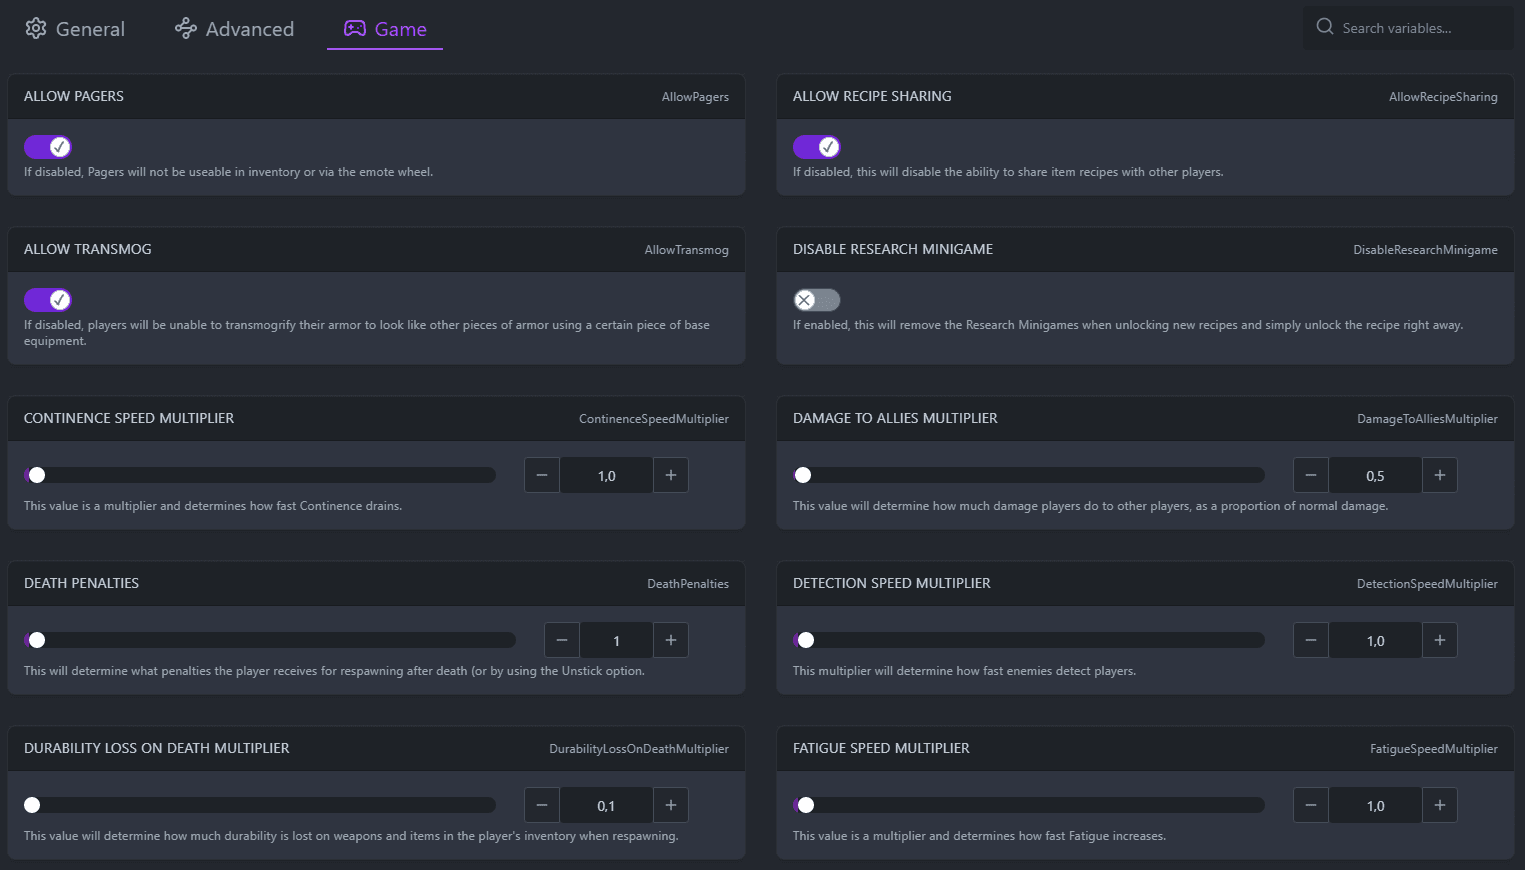This screenshot has height=870, width=1525.
Task: Toggle off Allow Transmog setting
Action: click(48, 300)
